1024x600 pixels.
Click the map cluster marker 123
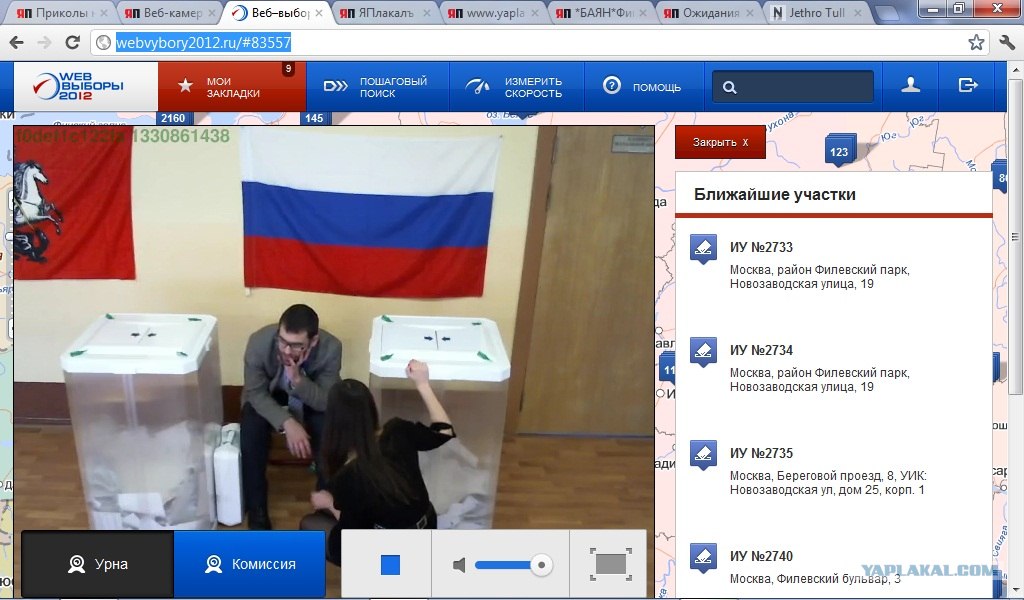pos(840,150)
